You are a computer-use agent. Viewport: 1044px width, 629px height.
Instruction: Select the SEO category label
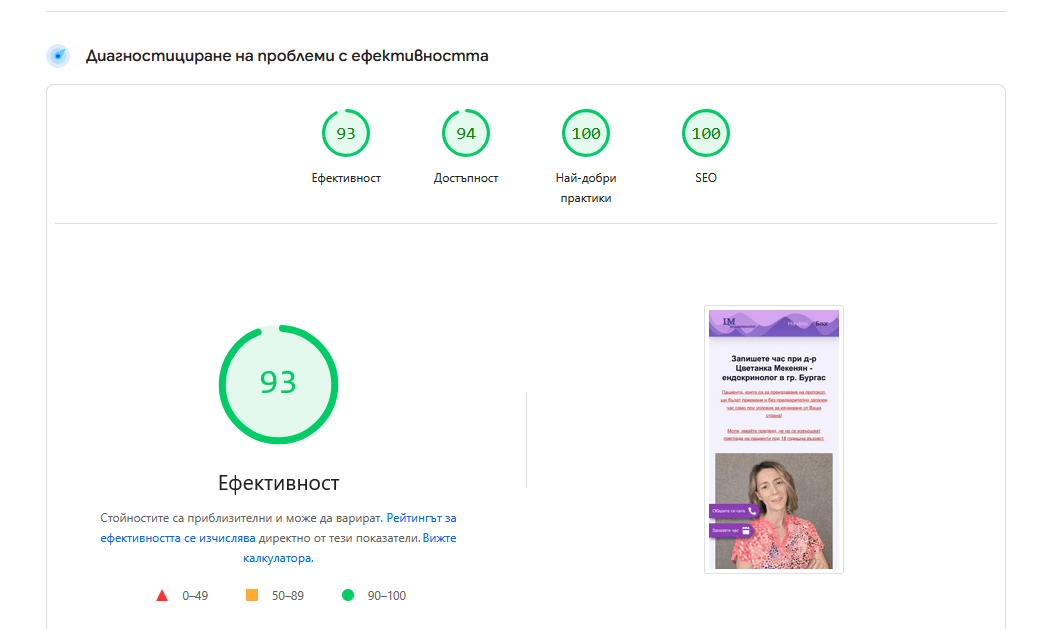(x=706, y=178)
